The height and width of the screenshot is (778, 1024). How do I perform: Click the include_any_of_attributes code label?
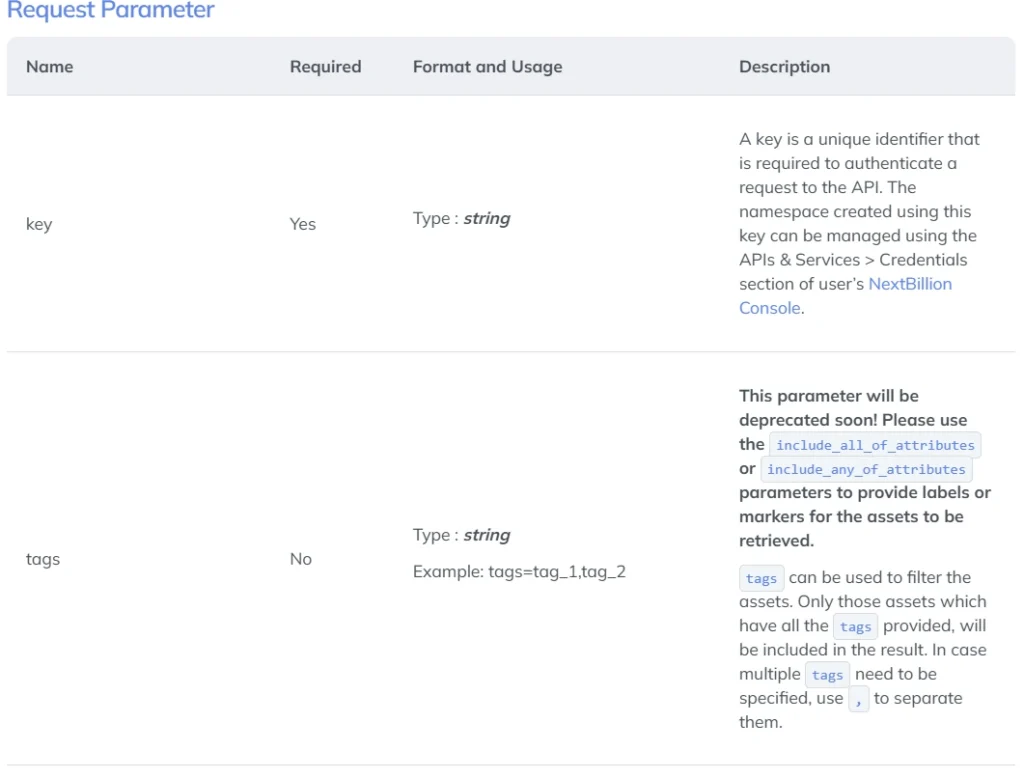[866, 469]
